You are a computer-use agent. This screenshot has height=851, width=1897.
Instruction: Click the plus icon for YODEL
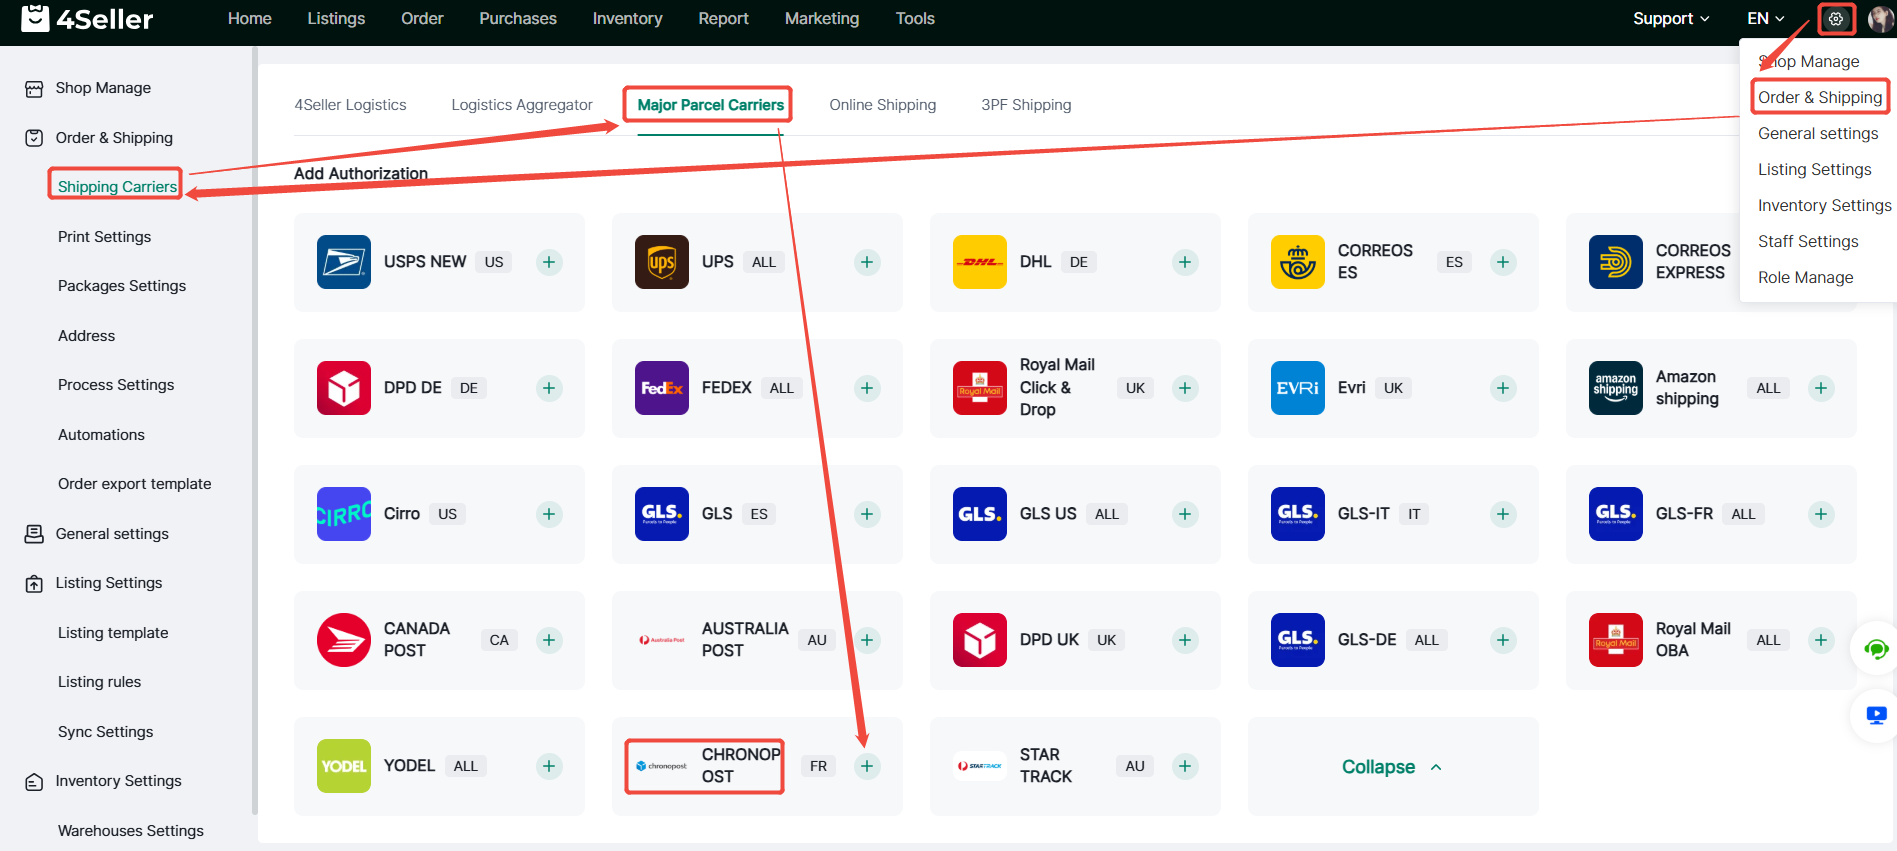click(x=549, y=766)
